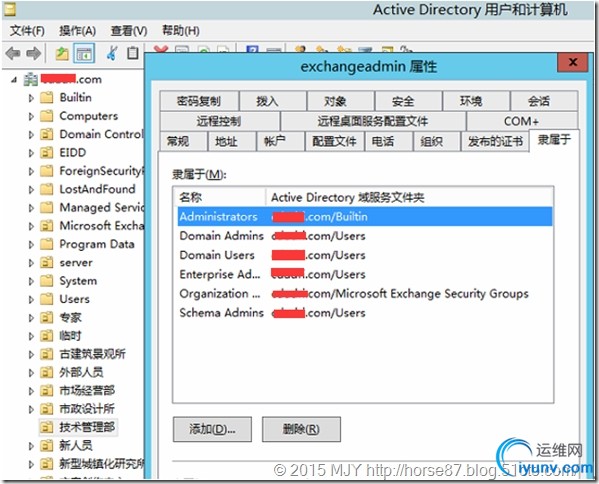599x484 pixels.
Task: Click the folder icon next to Builtin
Action: coord(47,98)
